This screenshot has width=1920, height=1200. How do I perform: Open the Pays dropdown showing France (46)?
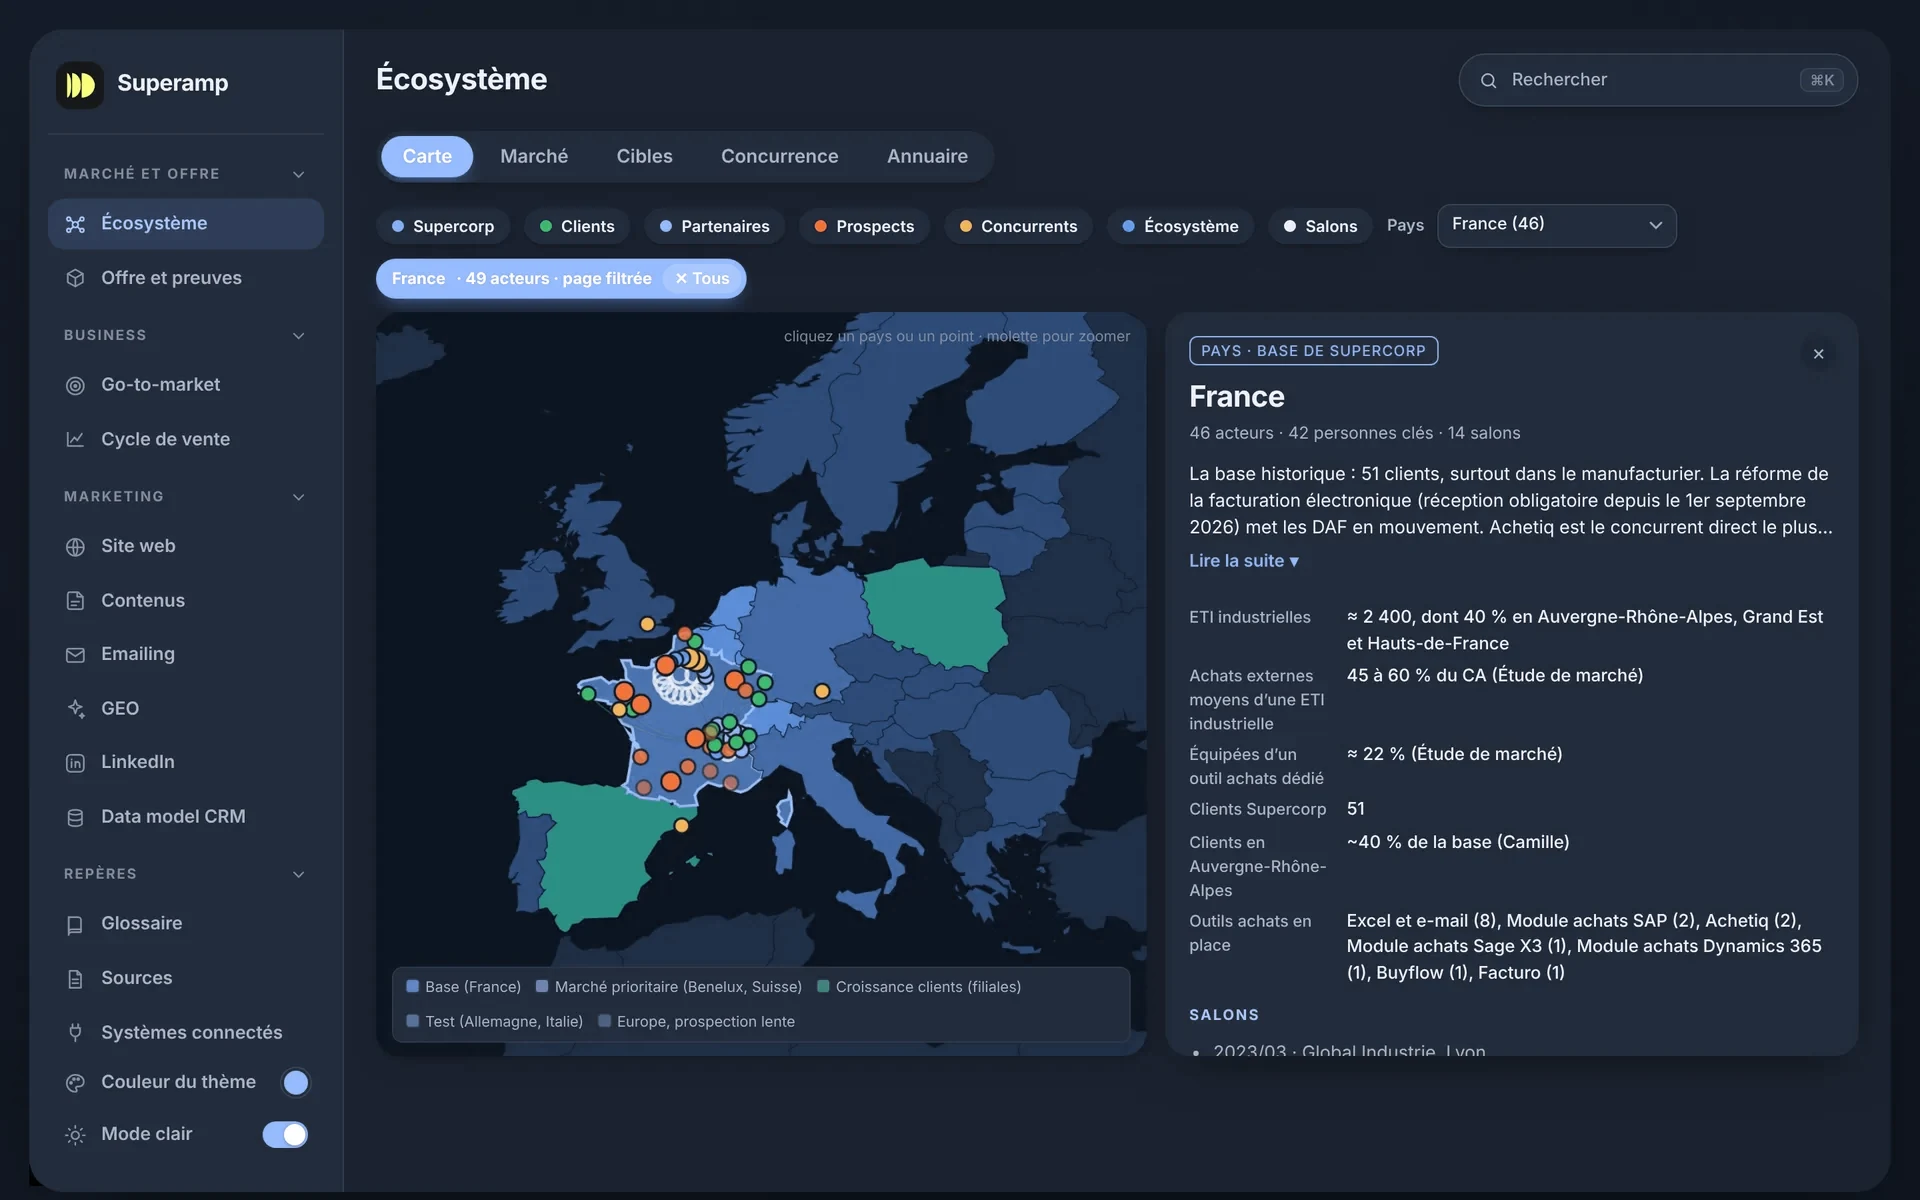1556,225
